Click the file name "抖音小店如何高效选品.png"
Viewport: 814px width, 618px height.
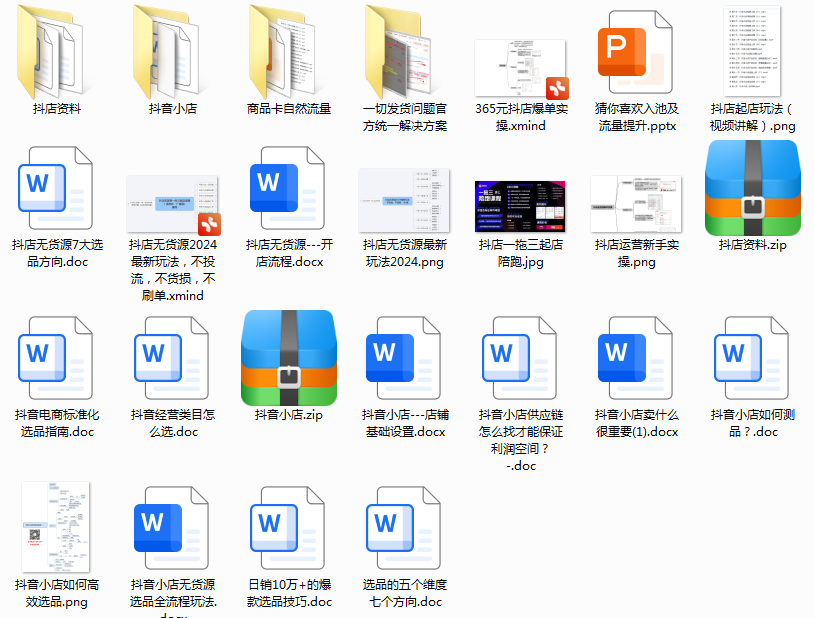(57, 593)
